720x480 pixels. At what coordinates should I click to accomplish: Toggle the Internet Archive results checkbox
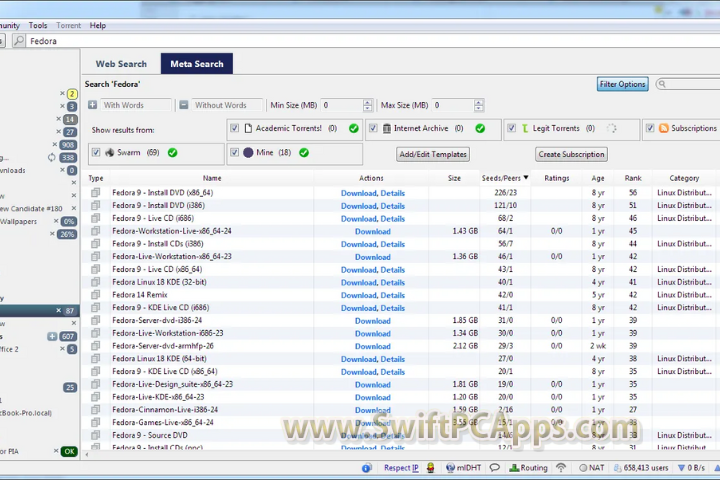[373, 128]
